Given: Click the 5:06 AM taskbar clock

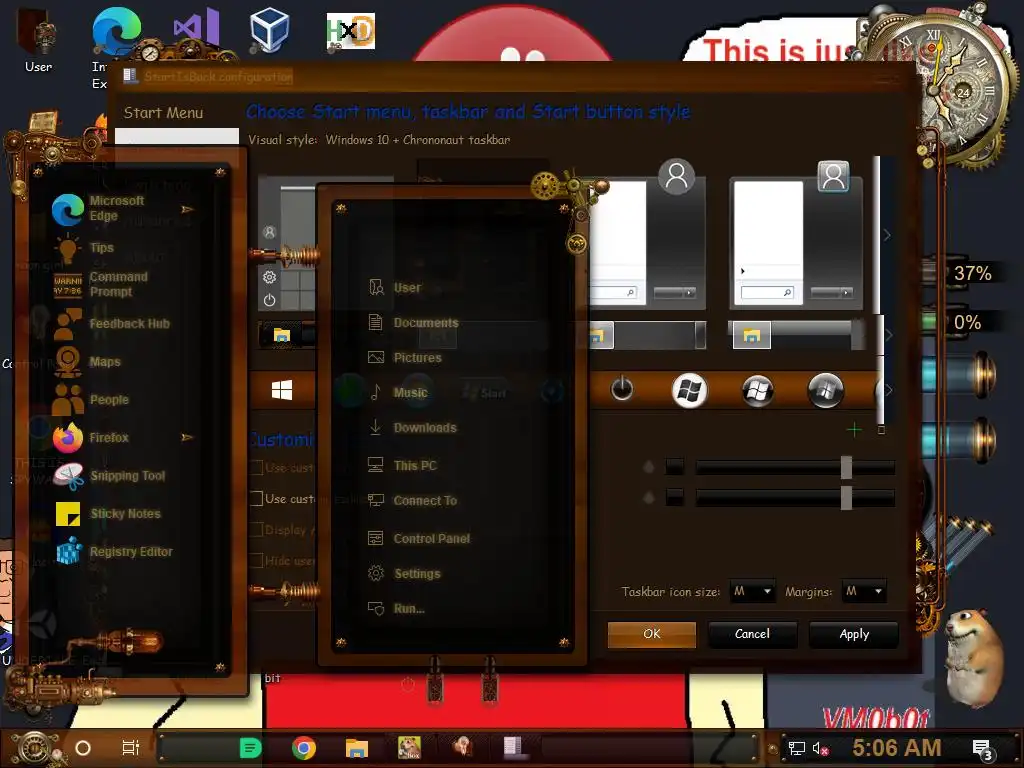Looking at the screenshot, I should point(897,747).
